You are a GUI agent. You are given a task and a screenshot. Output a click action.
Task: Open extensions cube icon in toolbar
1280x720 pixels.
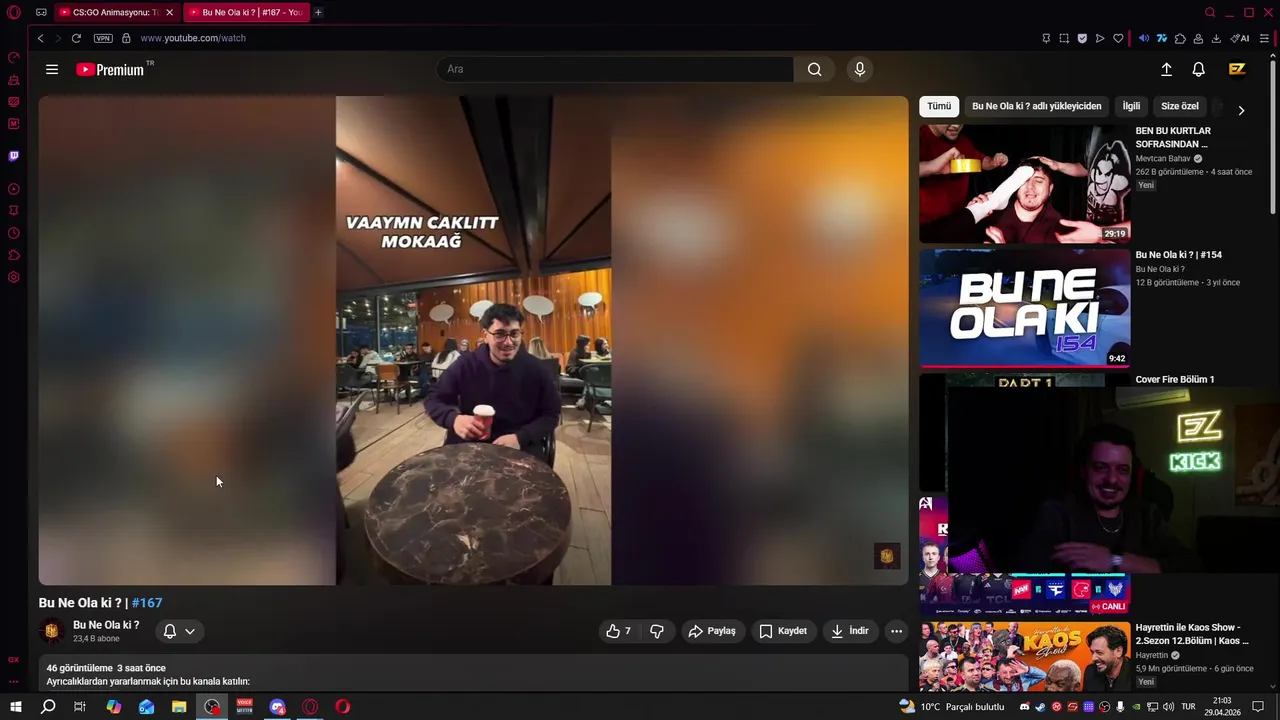click(1180, 38)
